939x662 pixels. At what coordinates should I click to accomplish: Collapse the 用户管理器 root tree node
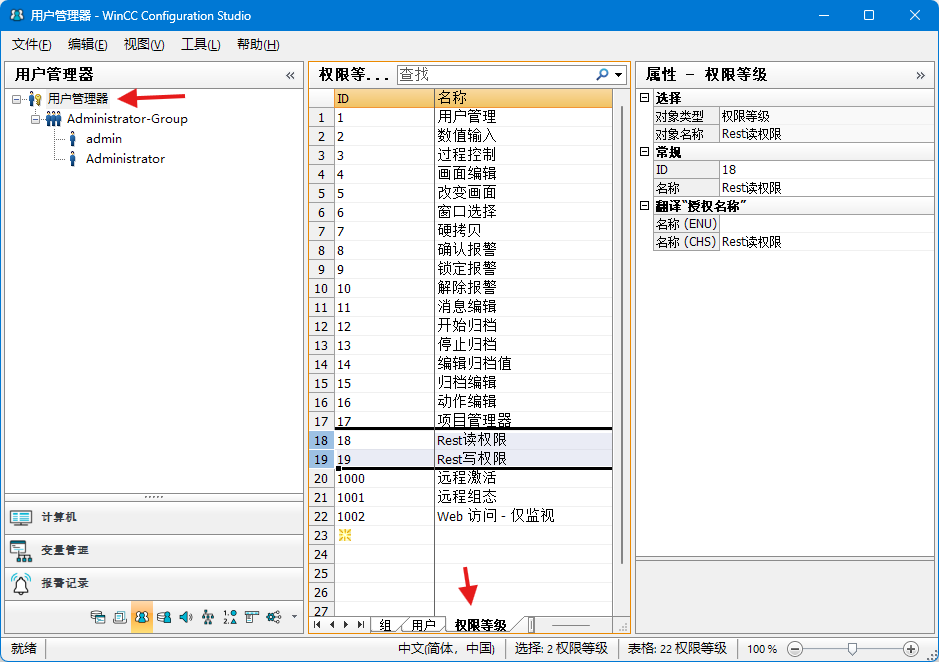click(x=16, y=99)
